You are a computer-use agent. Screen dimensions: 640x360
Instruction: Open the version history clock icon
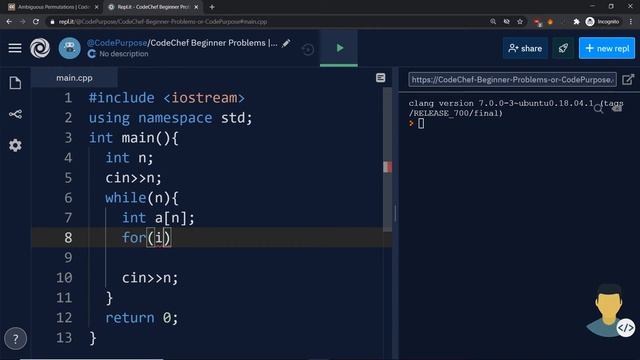tap(308, 50)
